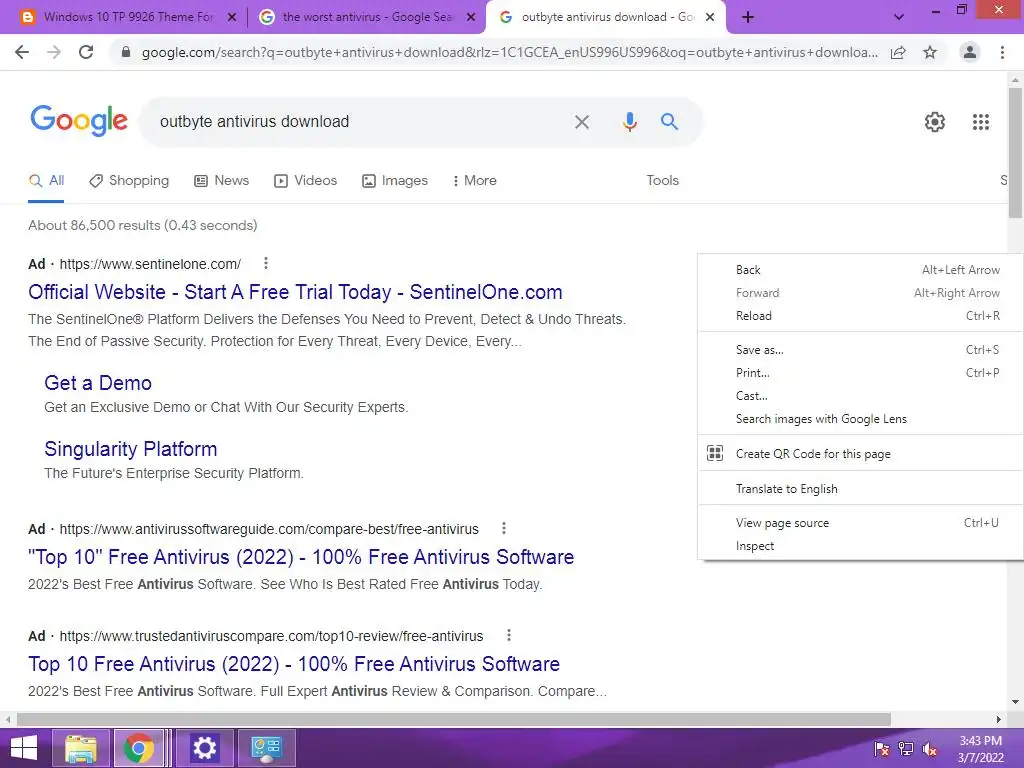The image size is (1024, 768).
Task: Open the trustedantiviruscompare Top 10 Free Antivirus ad
Action: click(294, 664)
